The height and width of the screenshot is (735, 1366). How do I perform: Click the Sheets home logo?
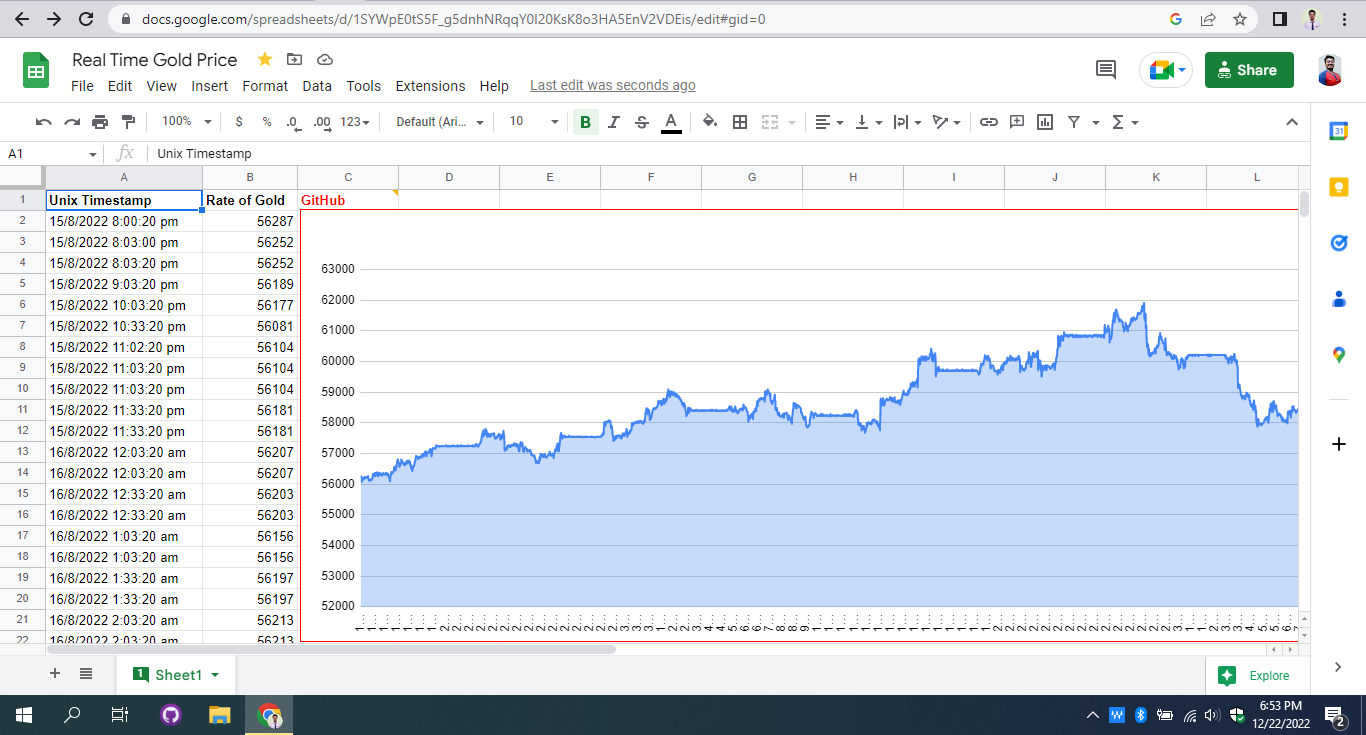(x=36, y=70)
